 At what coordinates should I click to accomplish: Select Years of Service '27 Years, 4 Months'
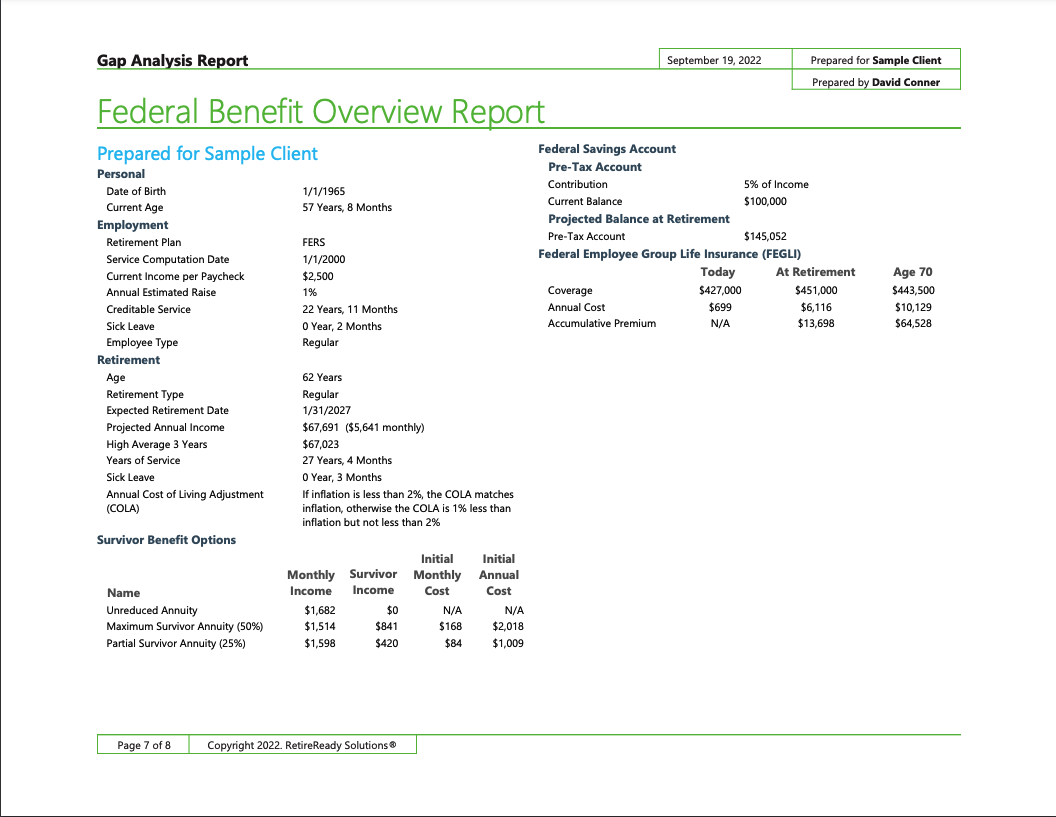point(347,461)
